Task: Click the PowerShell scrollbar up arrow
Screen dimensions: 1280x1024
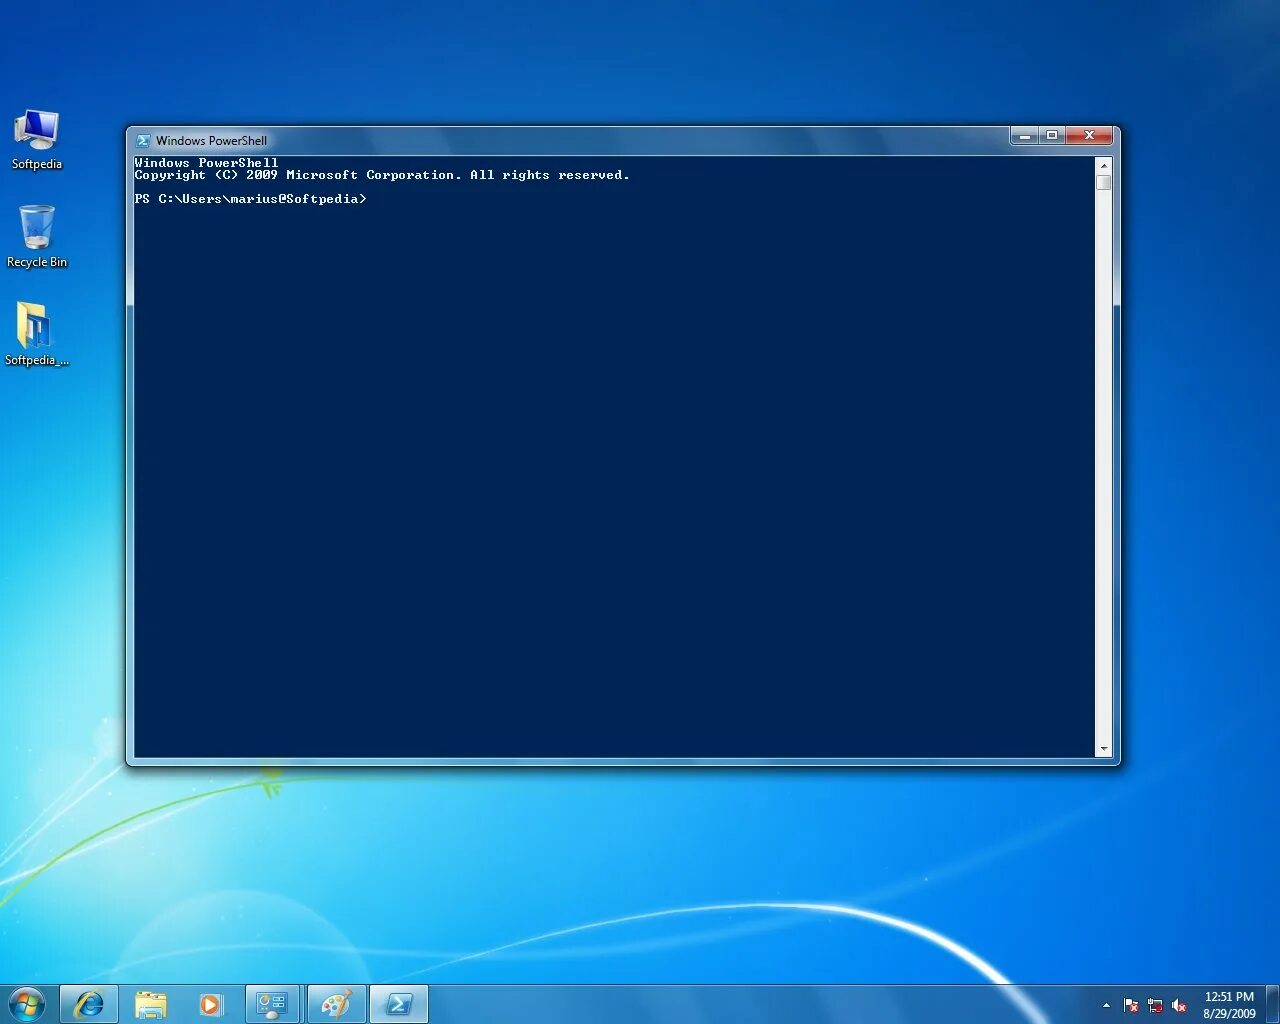Action: point(1104,165)
